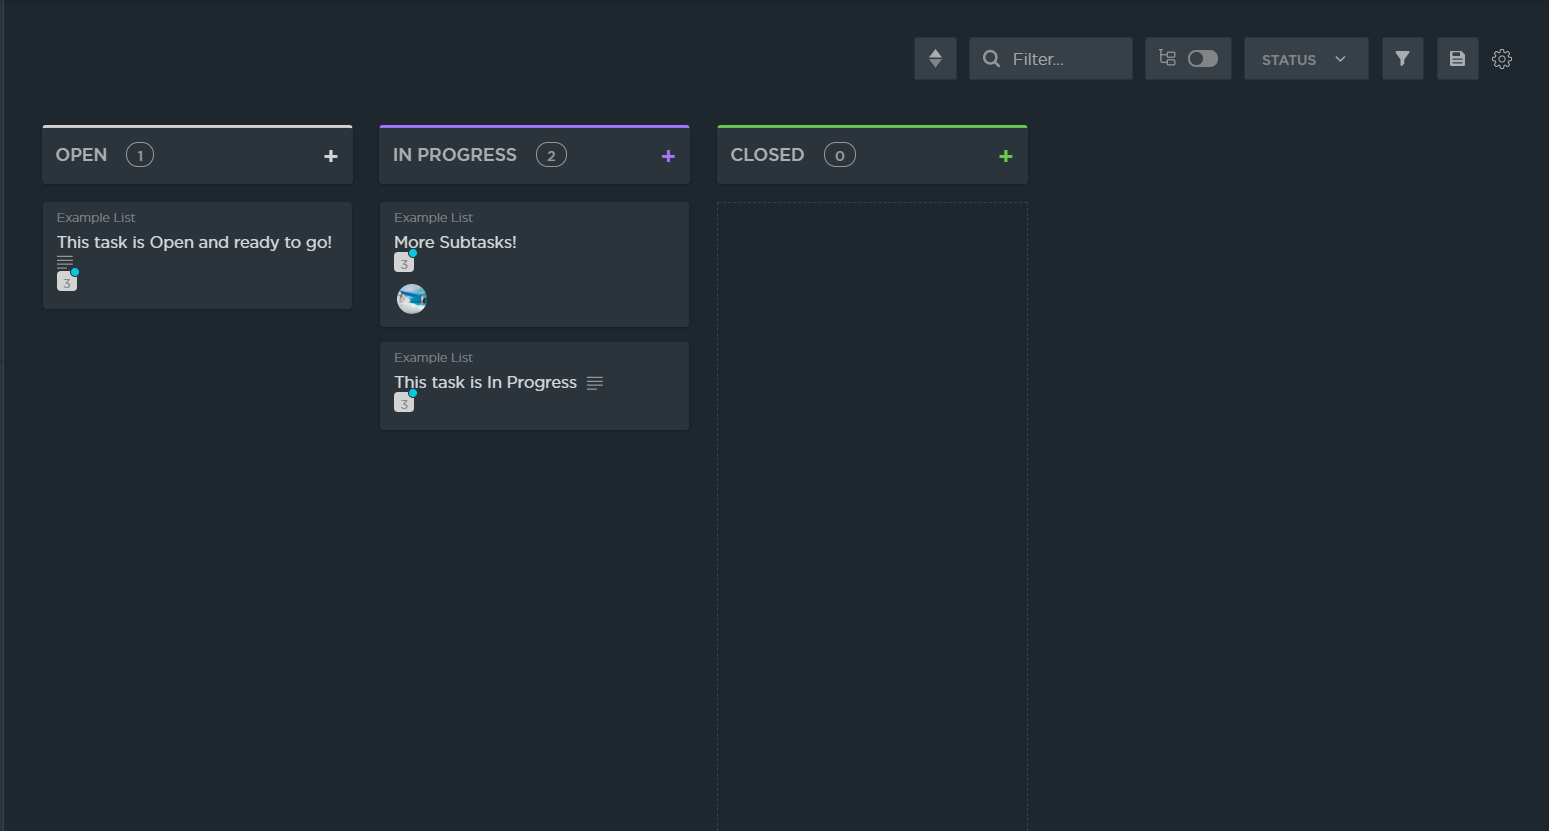Add a task to CLOSED column
The height and width of the screenshot is (831, 1549).
[1006, 156]
